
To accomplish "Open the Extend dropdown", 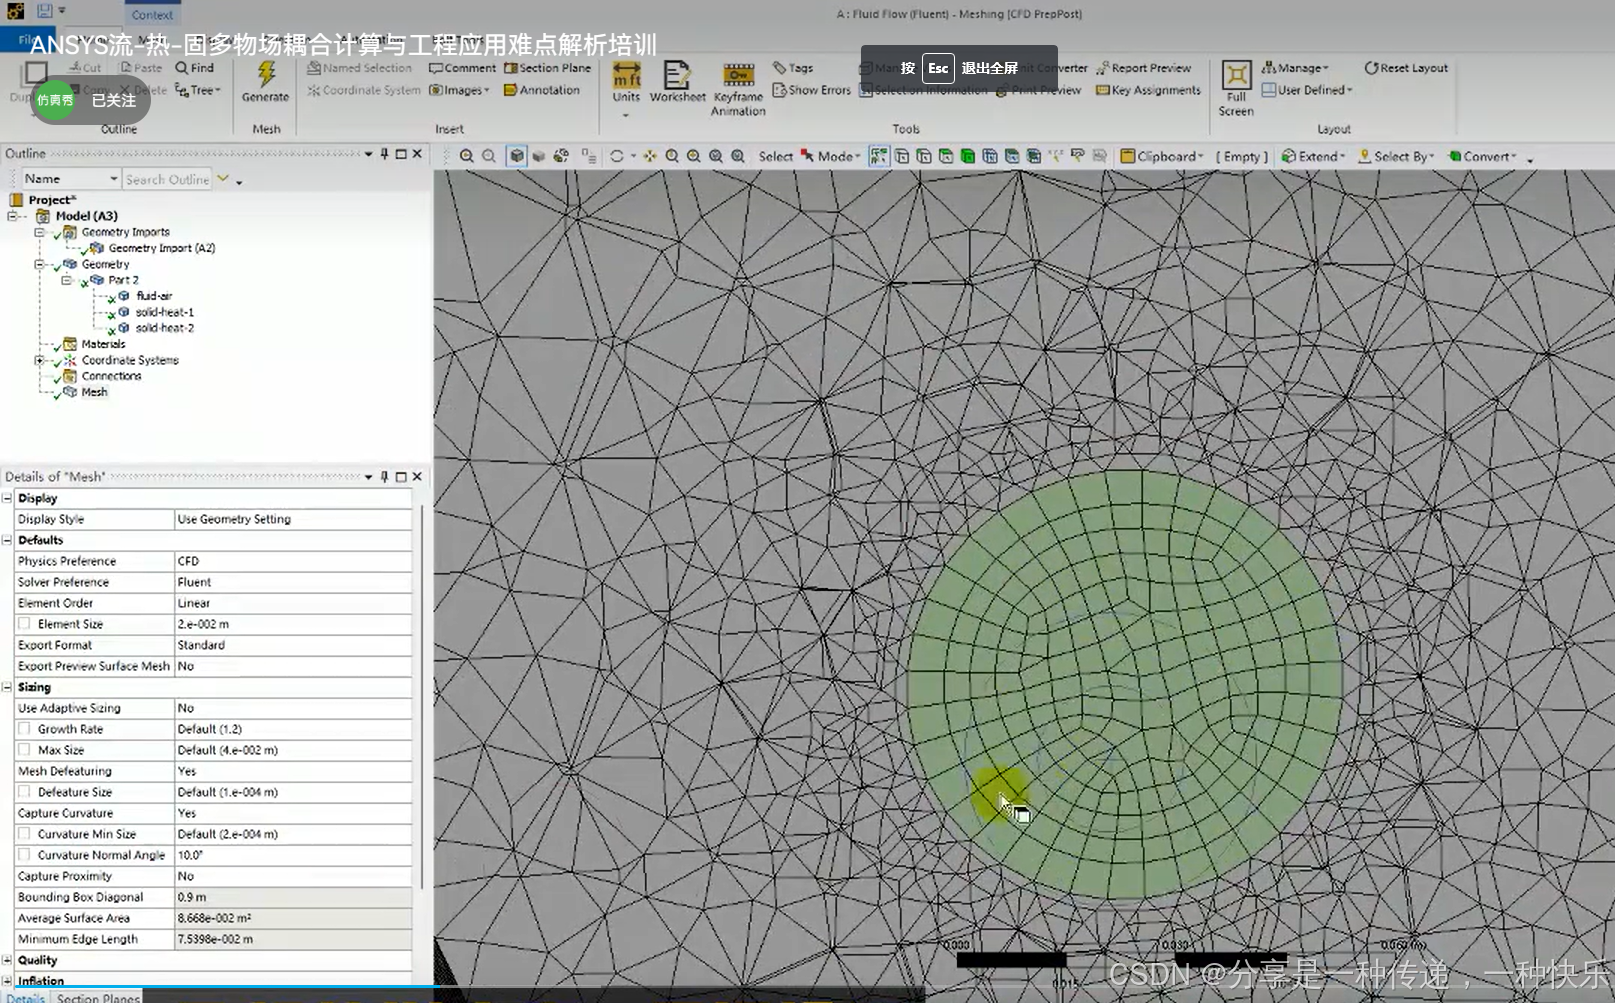I will tap(1313, 156).
